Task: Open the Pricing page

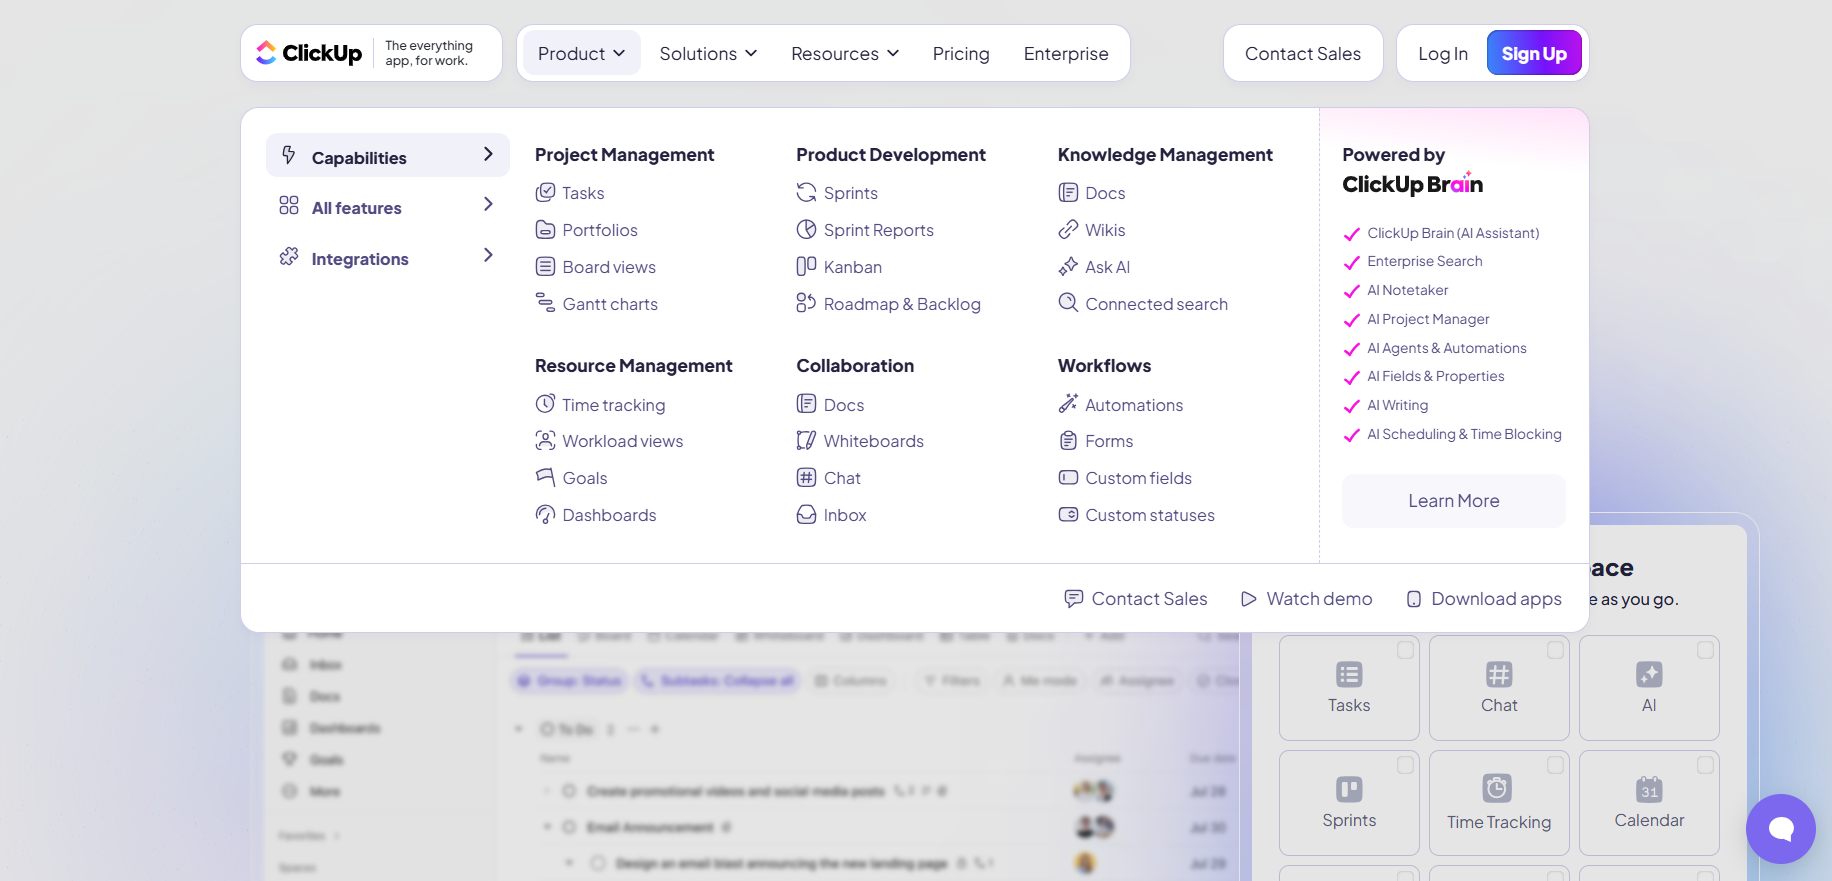Action: click(x=961, y=54)
